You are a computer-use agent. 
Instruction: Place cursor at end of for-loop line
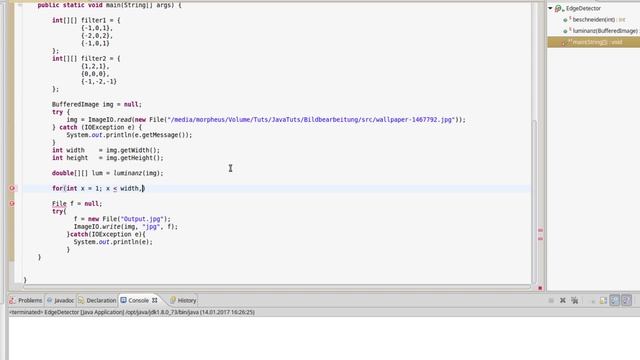click(144, 188)
